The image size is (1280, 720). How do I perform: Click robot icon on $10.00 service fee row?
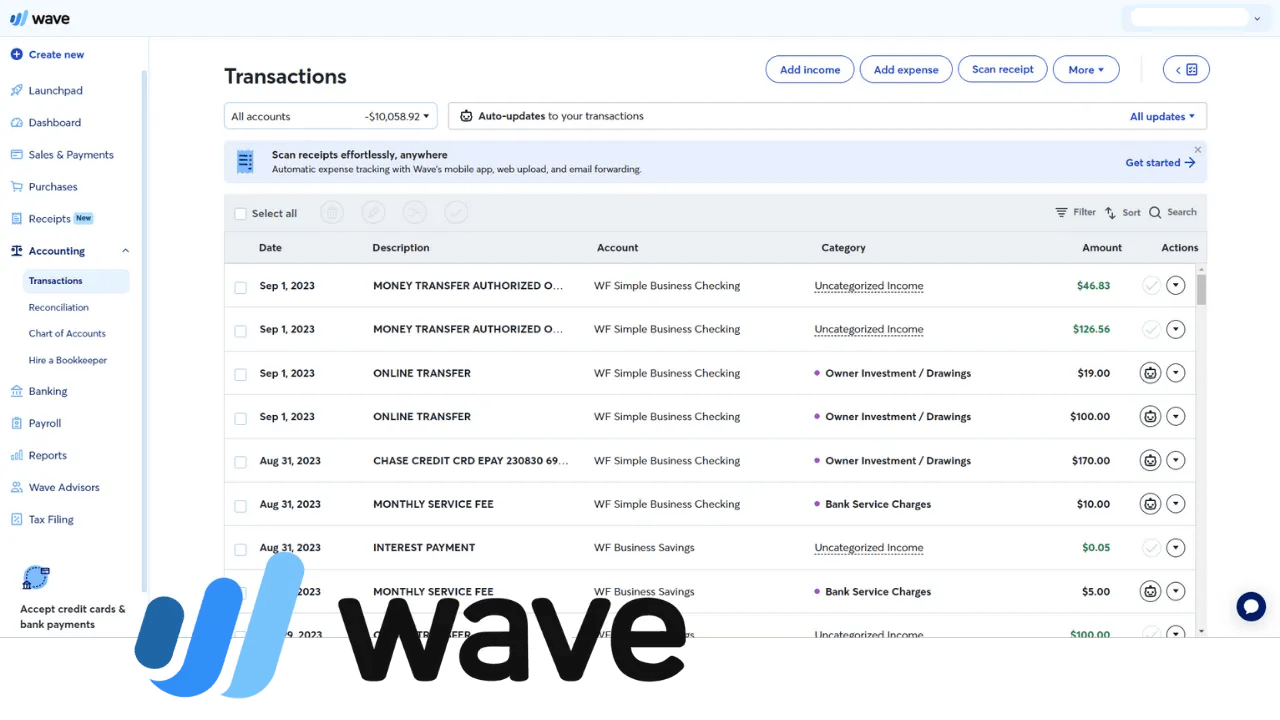click(x=1151, y=504)
